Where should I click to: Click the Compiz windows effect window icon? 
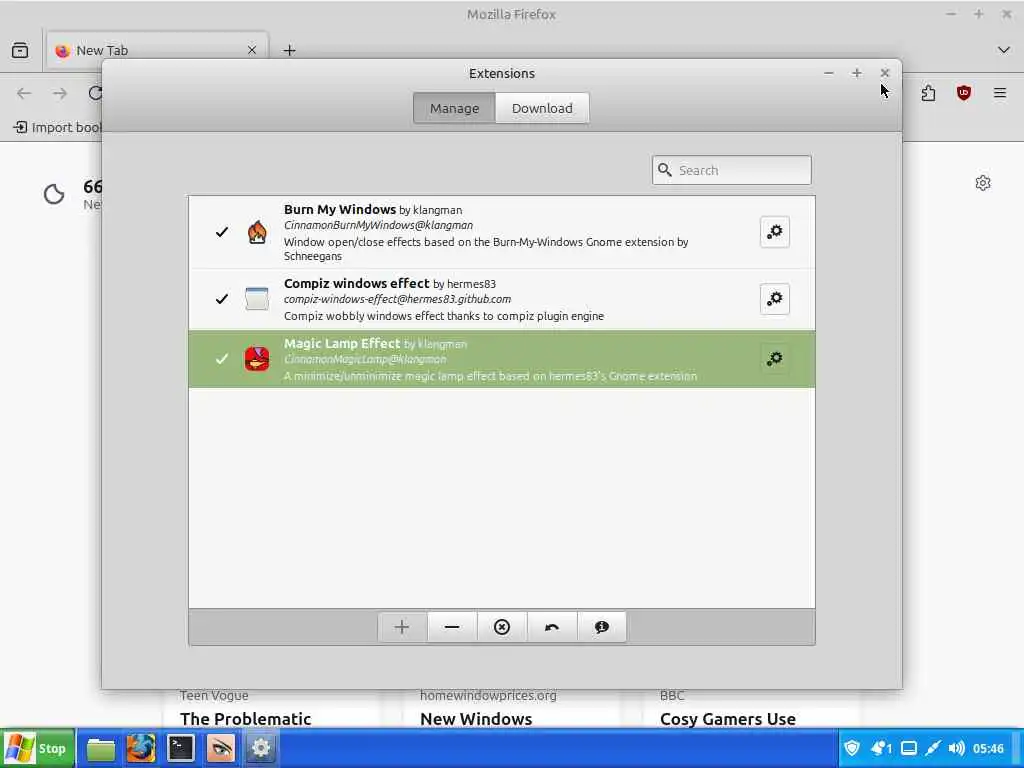click(257, 298)
